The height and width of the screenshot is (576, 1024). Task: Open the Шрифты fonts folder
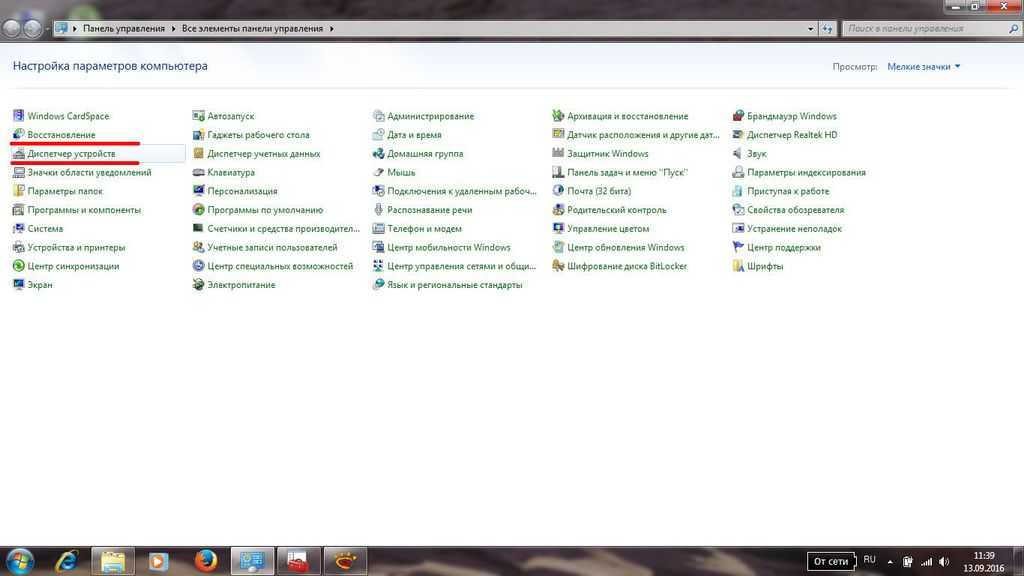click(x=764, y=266)
